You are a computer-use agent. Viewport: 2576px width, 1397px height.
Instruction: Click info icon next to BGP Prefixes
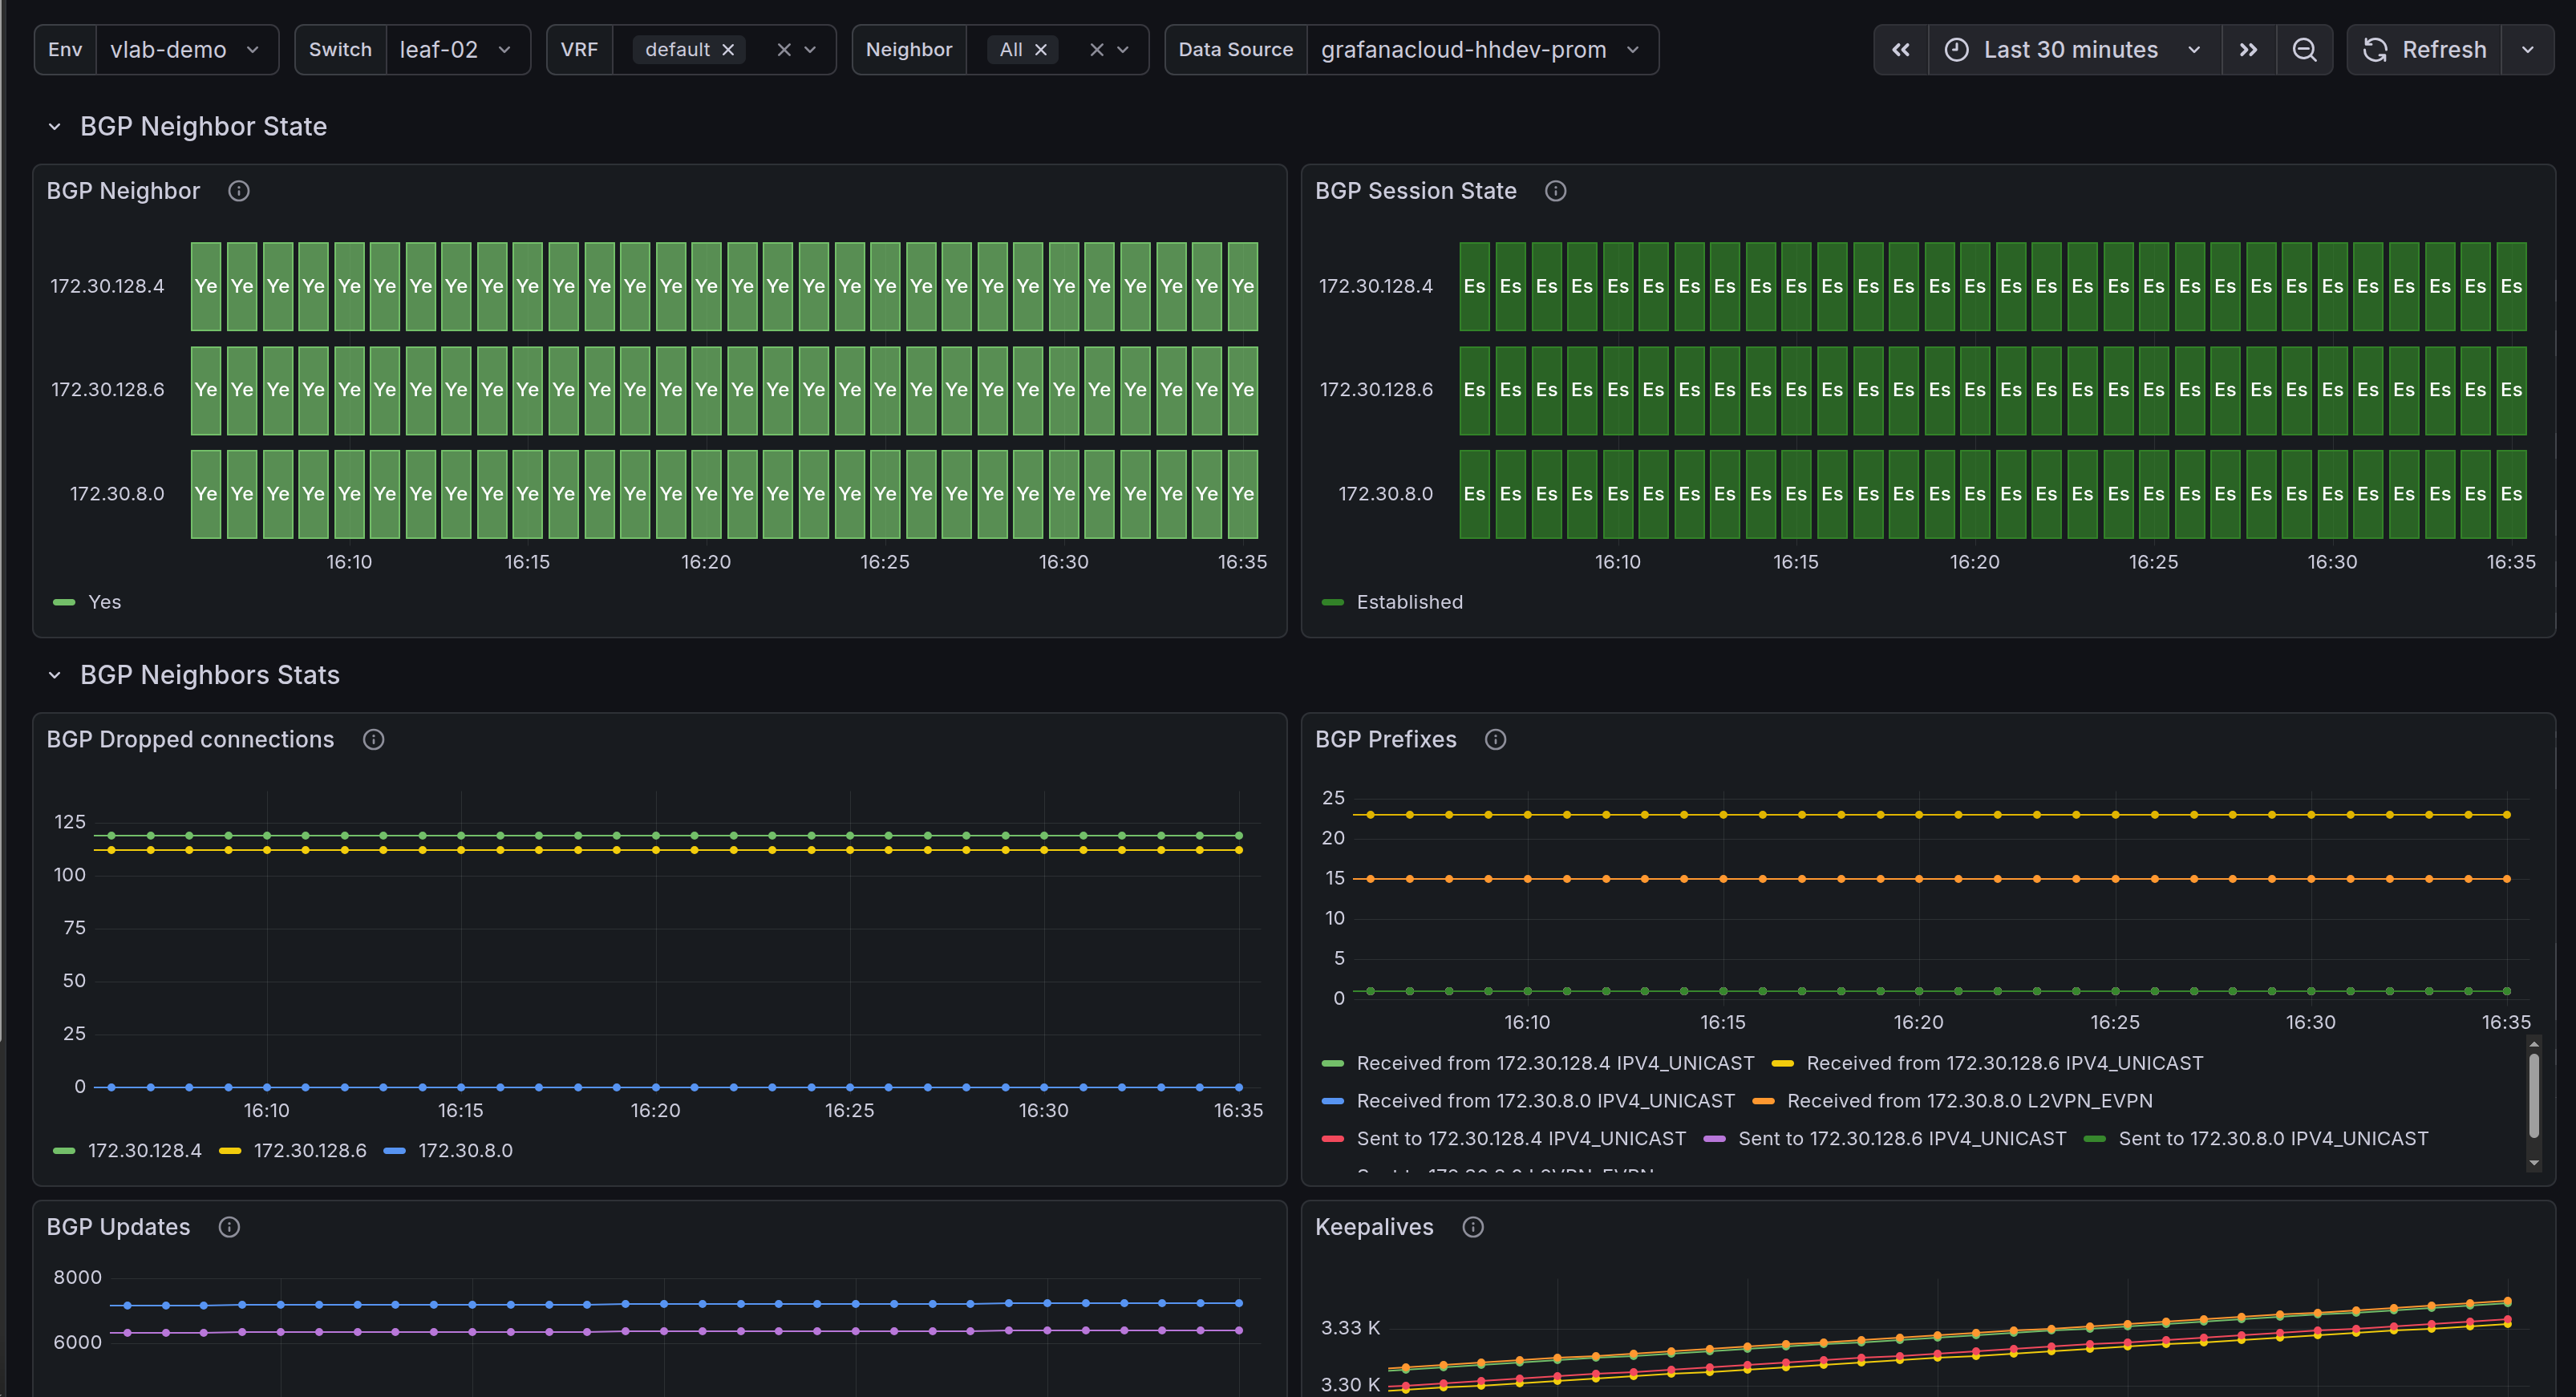click(x=1495, y=739)
